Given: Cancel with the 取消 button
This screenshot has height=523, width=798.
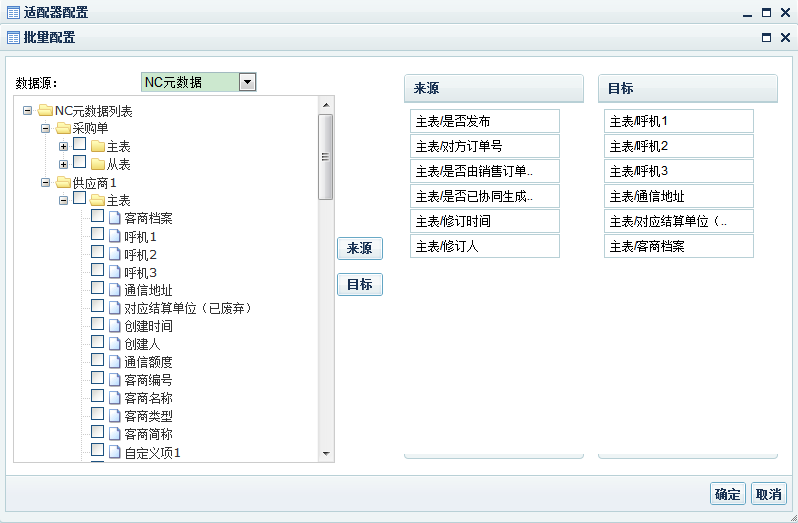Looking at the screenshot, I should (768, 493).
